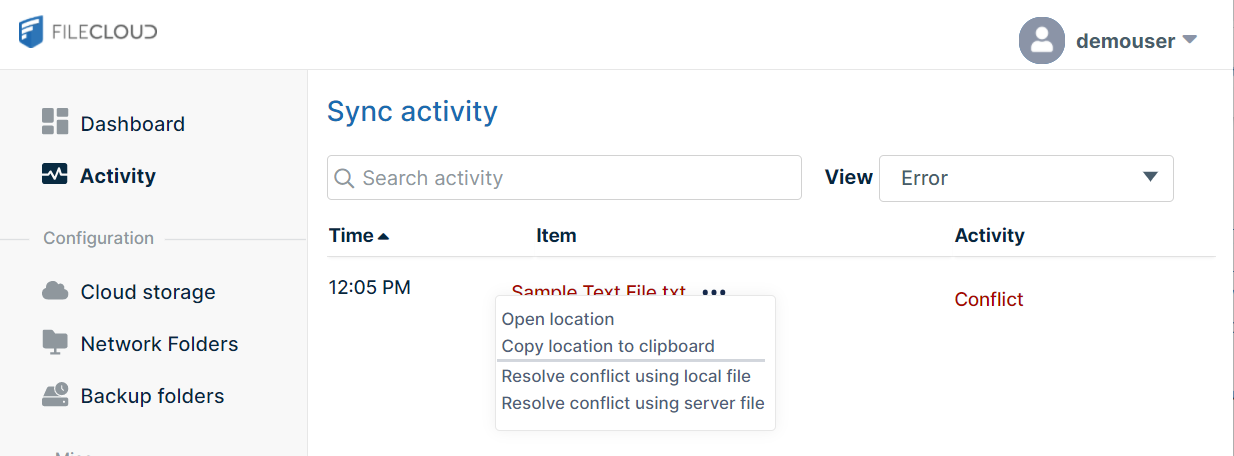Viewport: 1234px width, 456px height.
Task: Toggle the Time column sort arrow
Action: click(383, 237)
